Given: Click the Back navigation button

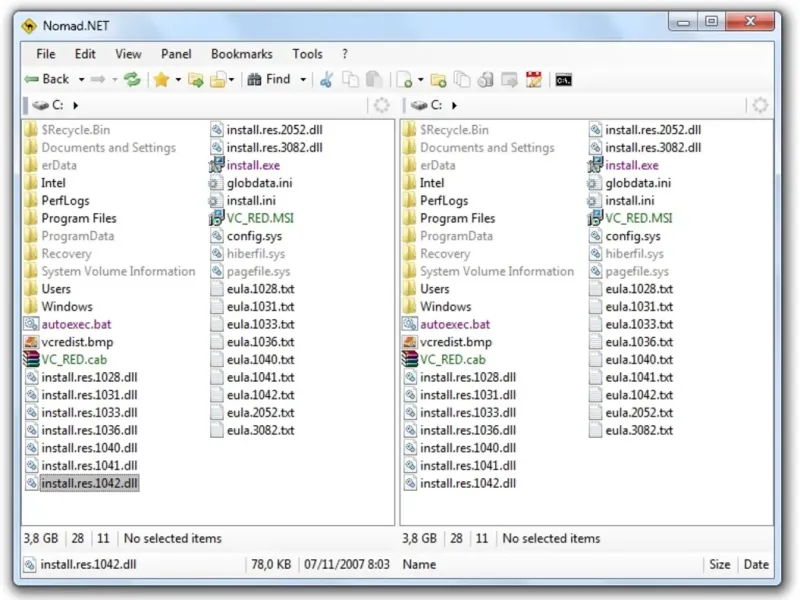Looking at the screenshot, I should coord(46,79).
